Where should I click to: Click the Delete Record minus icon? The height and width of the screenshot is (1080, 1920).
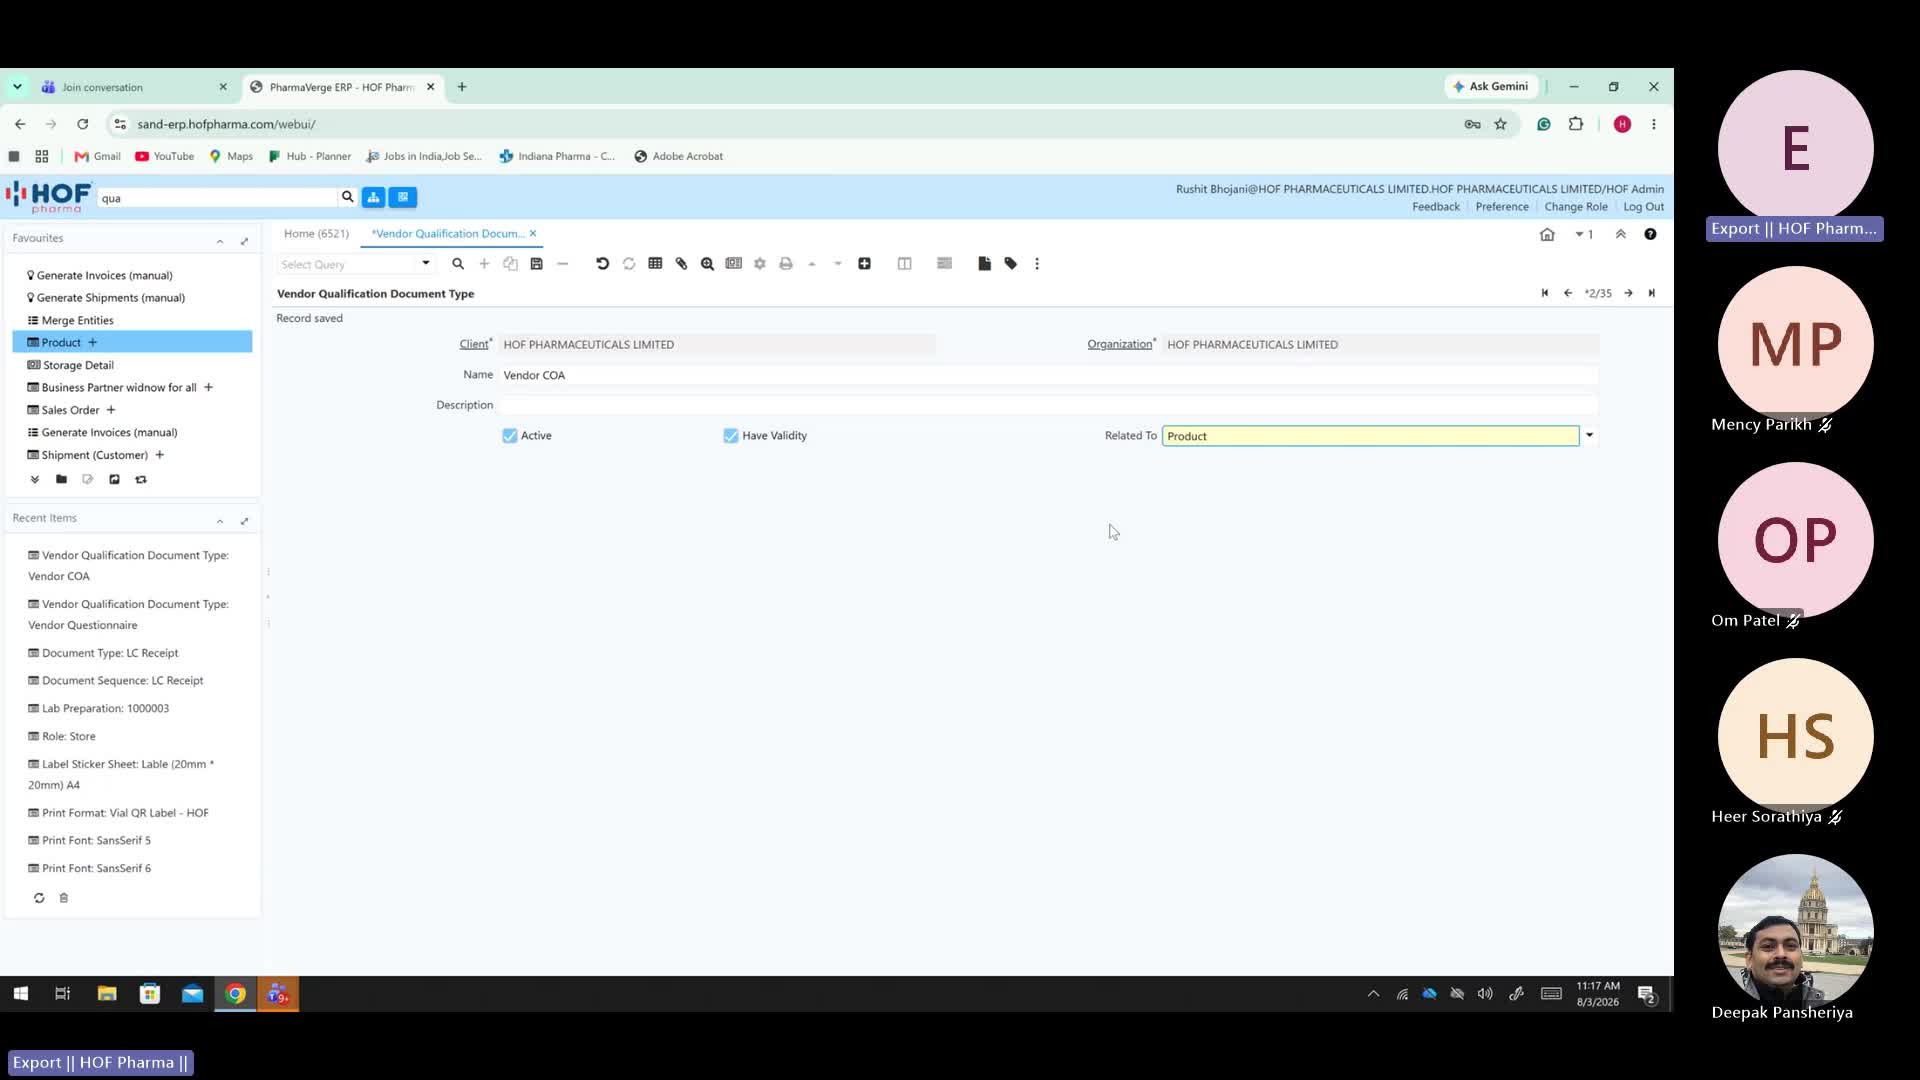(x=563, y=264)
